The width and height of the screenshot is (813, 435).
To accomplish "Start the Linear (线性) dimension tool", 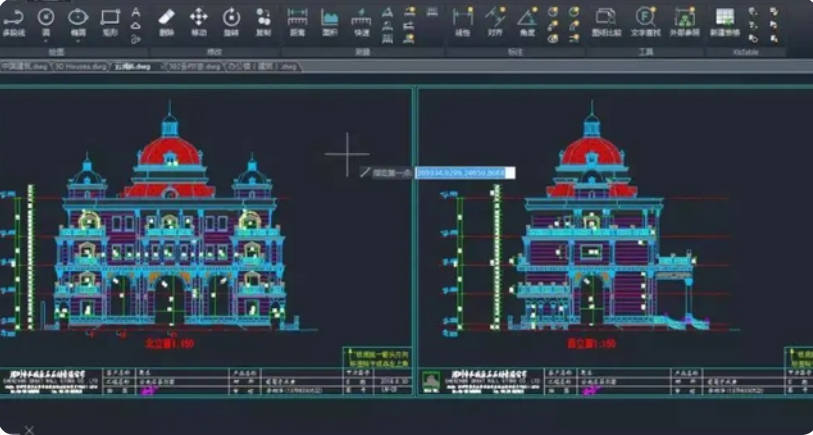I will pos(462,20).
